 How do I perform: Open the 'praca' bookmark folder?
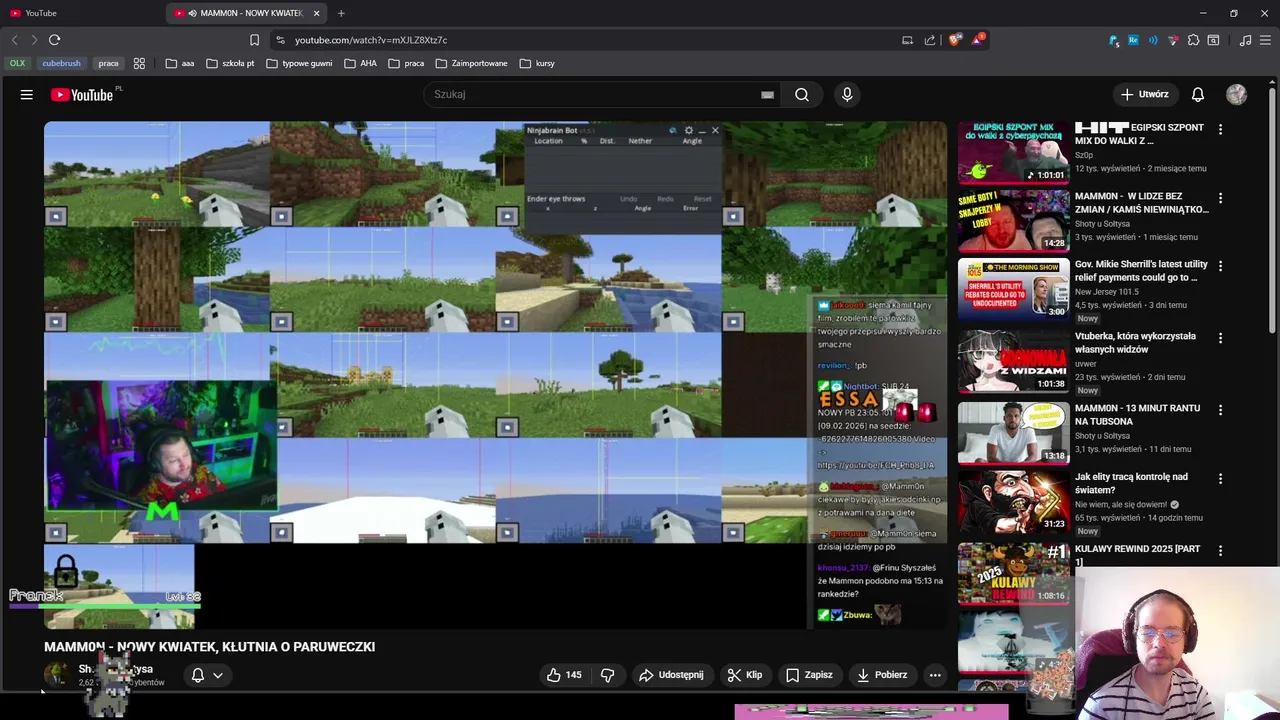point(407,63)
